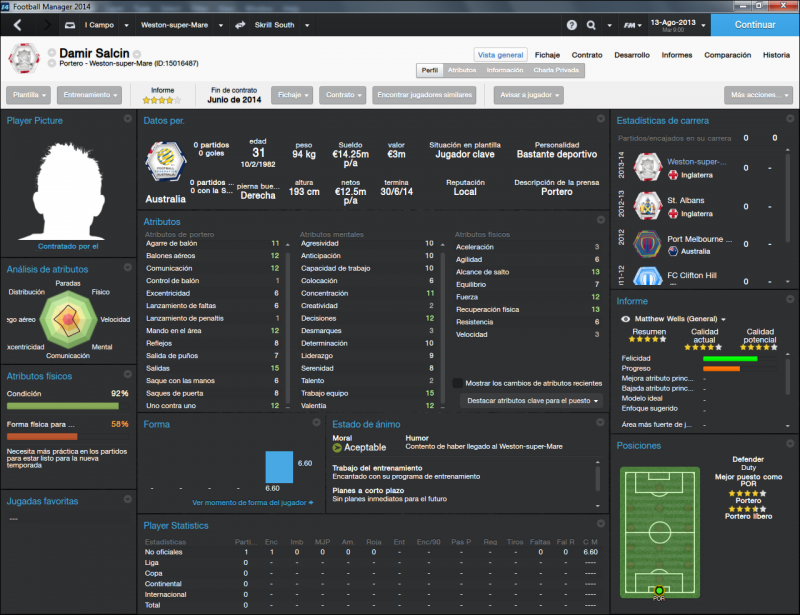
Task: Click the Continuar button
Action: click(x=755, y=25)
